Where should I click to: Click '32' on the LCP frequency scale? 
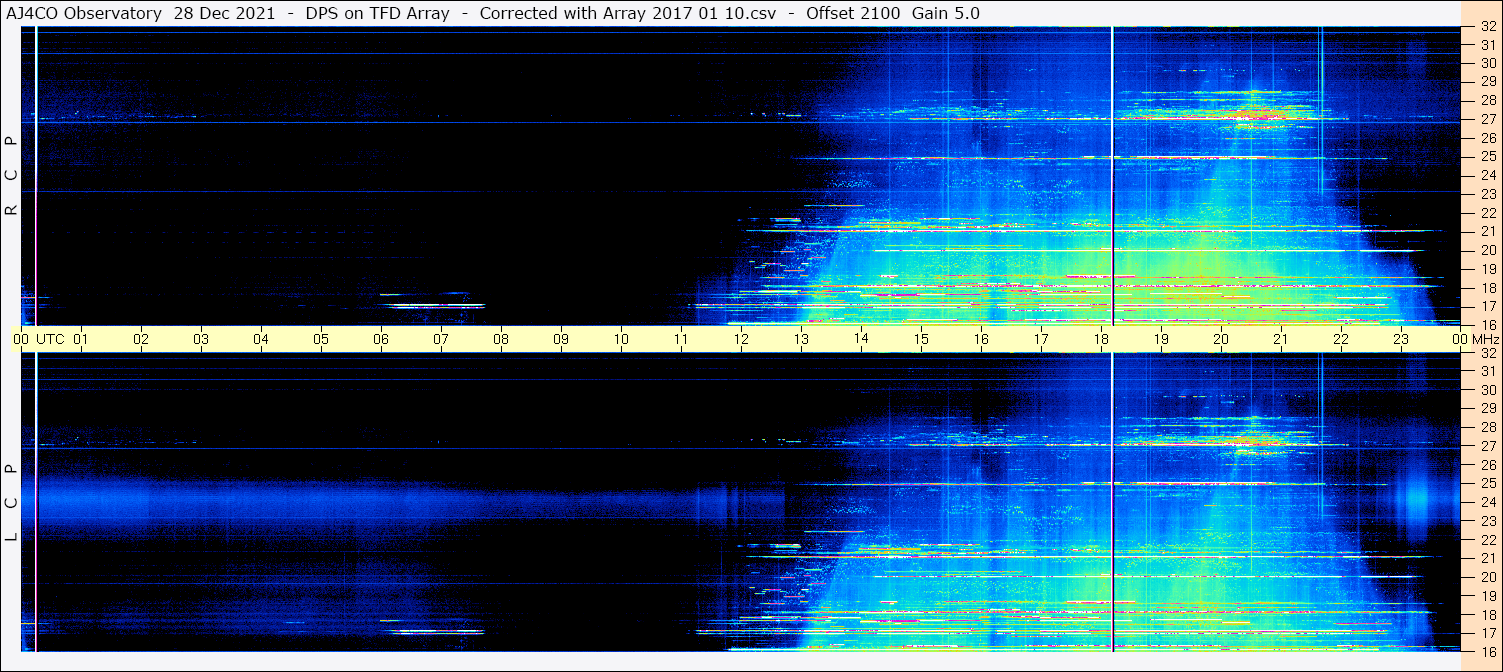(x=1487, y=353)
